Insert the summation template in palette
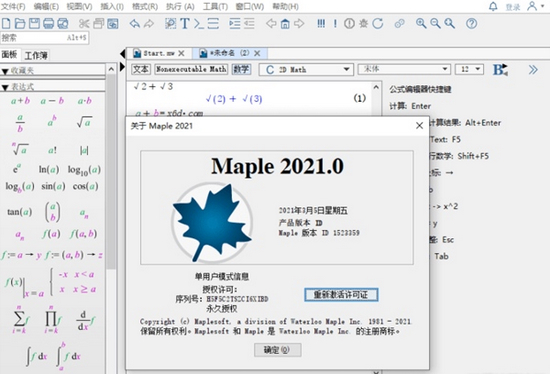 pyautogui.click(x=20, y=319)
